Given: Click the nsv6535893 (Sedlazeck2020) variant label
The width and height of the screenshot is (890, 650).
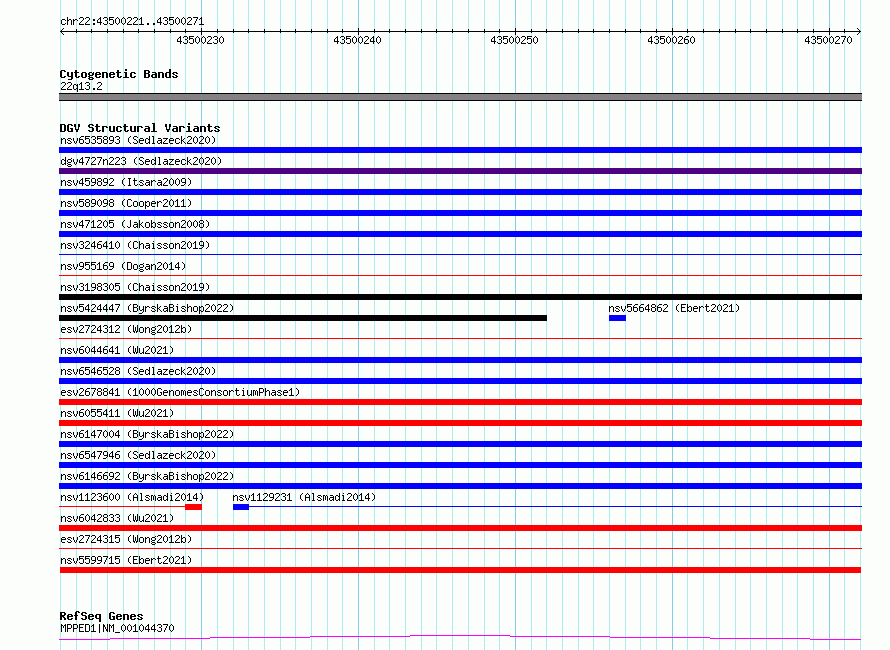Looking at the screenshot, I should (138, 140).
